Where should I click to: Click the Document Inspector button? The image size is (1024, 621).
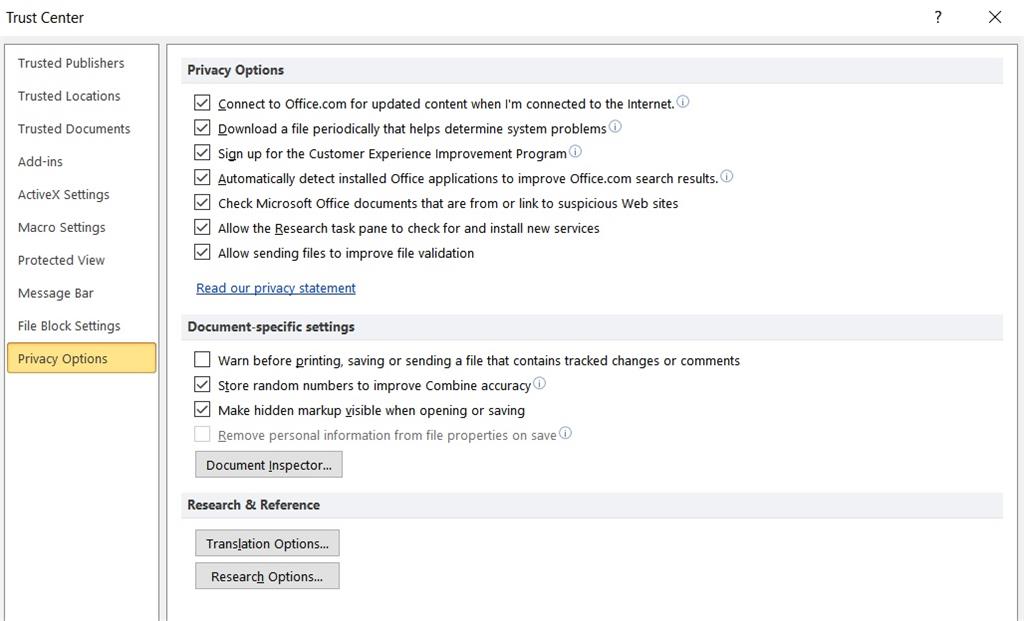tap(268, 465)
